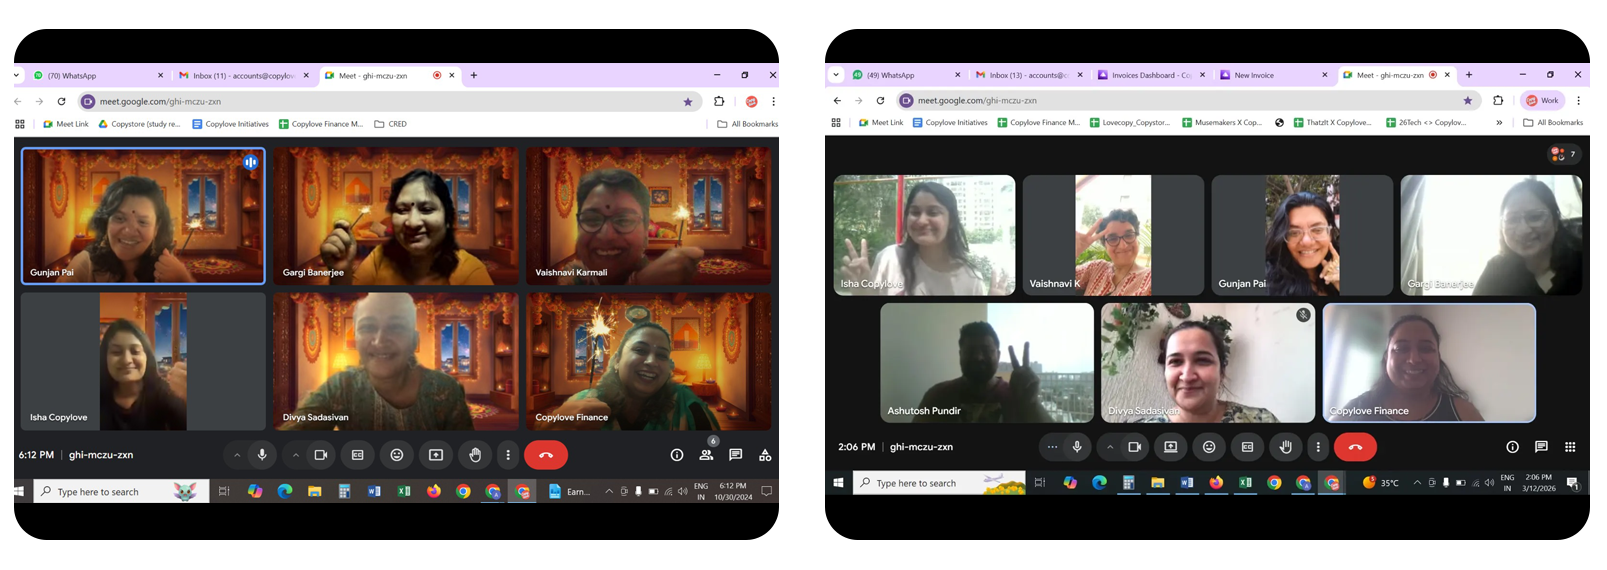1607x570 pixels.
Task: Send a reaction with the emoji icon in the 6:12 PM meeting
Action: click(x=397, y=455)
